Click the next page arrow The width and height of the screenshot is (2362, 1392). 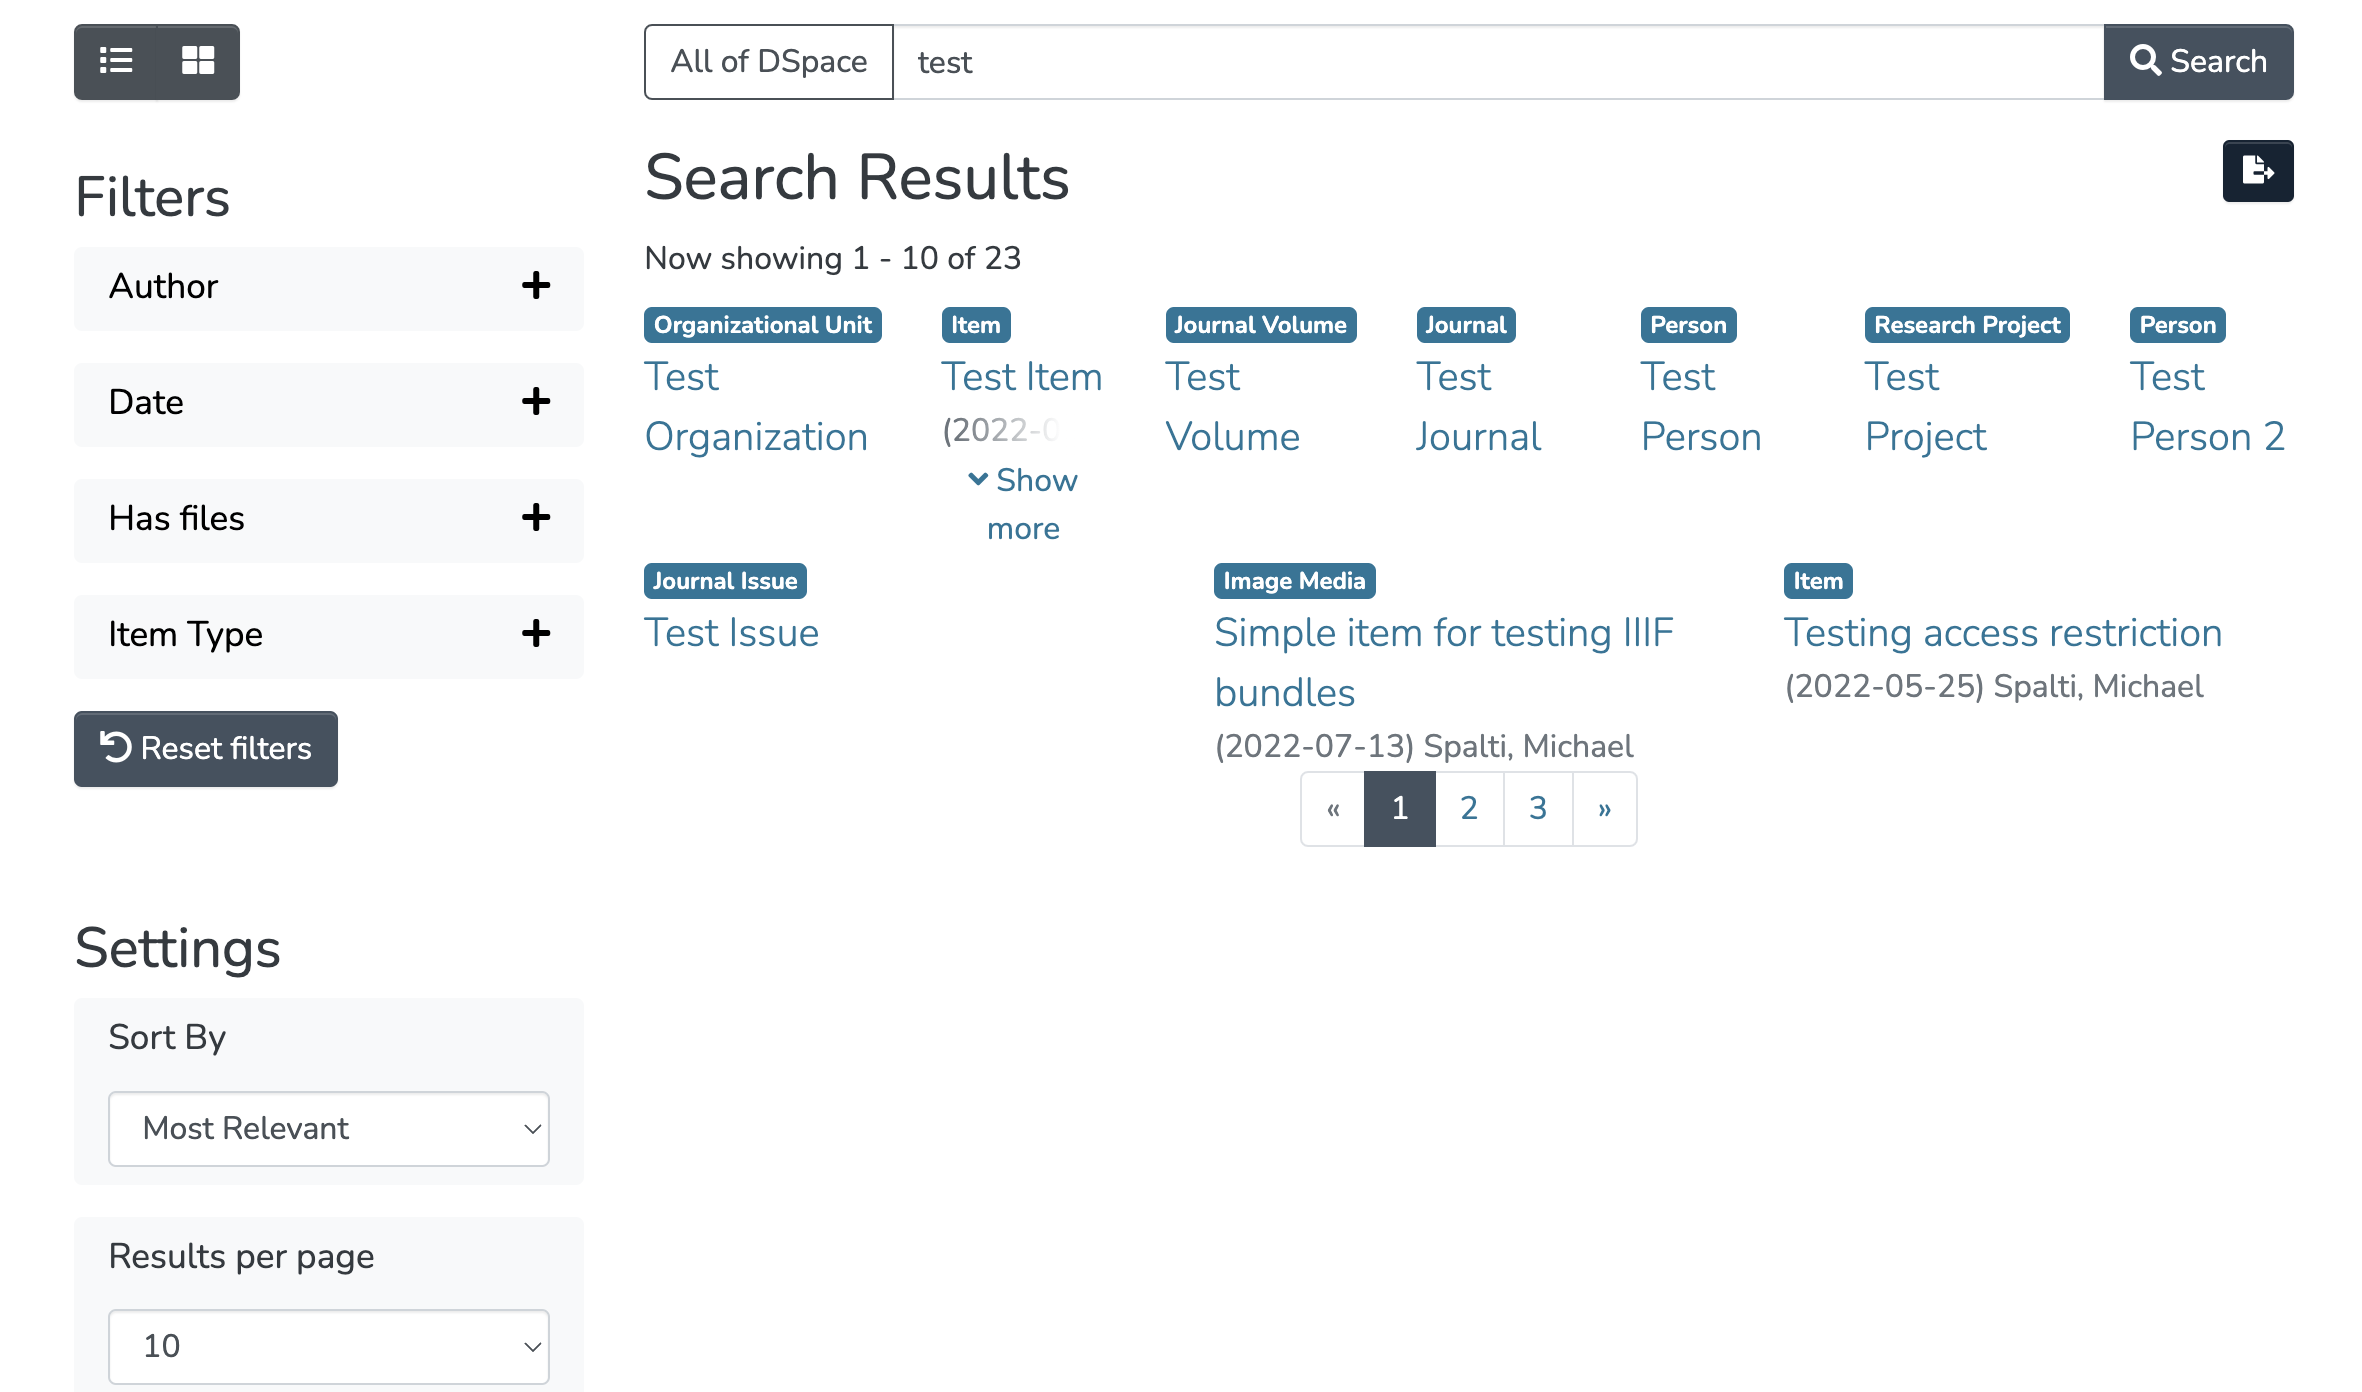pyautogui.click(x=1604, y=808)
